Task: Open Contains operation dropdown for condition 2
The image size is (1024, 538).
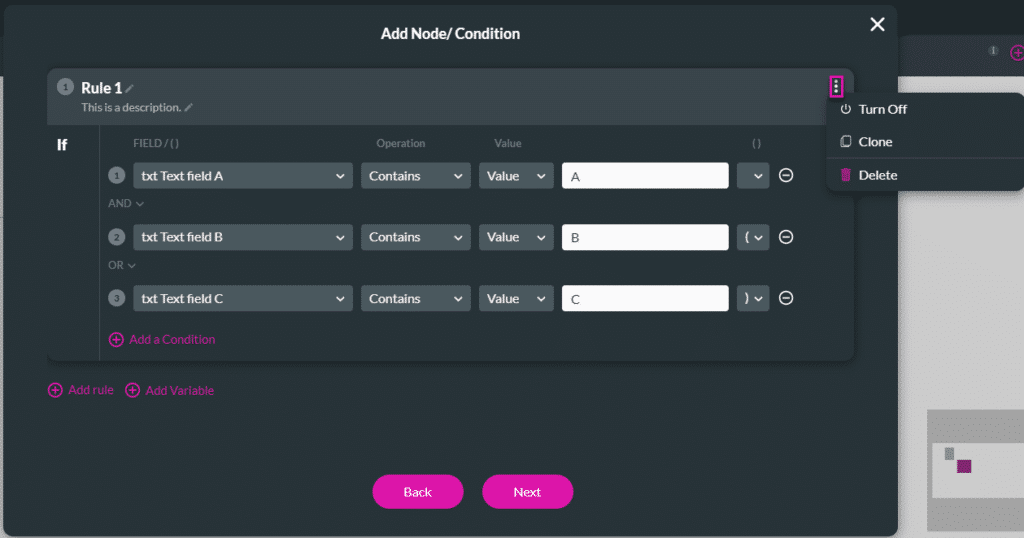Action: [415, 237]
